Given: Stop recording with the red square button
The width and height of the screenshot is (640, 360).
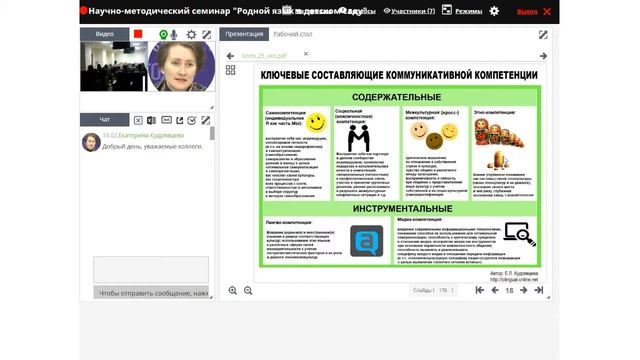Looking at the screenshot, I should pyautogui.click(x=138, y=34).
